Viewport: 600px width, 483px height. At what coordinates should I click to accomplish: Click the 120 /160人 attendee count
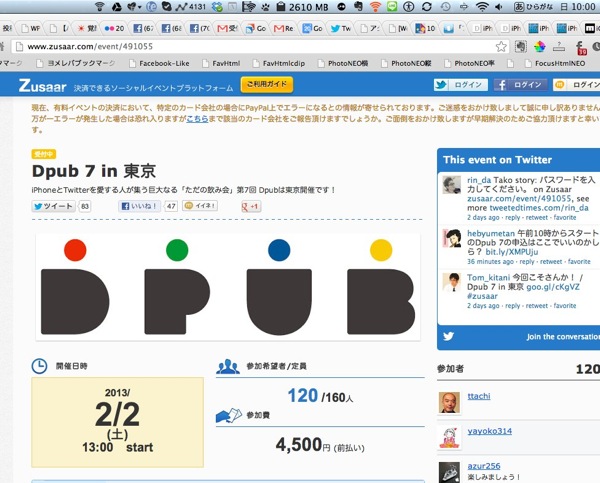point(320,396)
